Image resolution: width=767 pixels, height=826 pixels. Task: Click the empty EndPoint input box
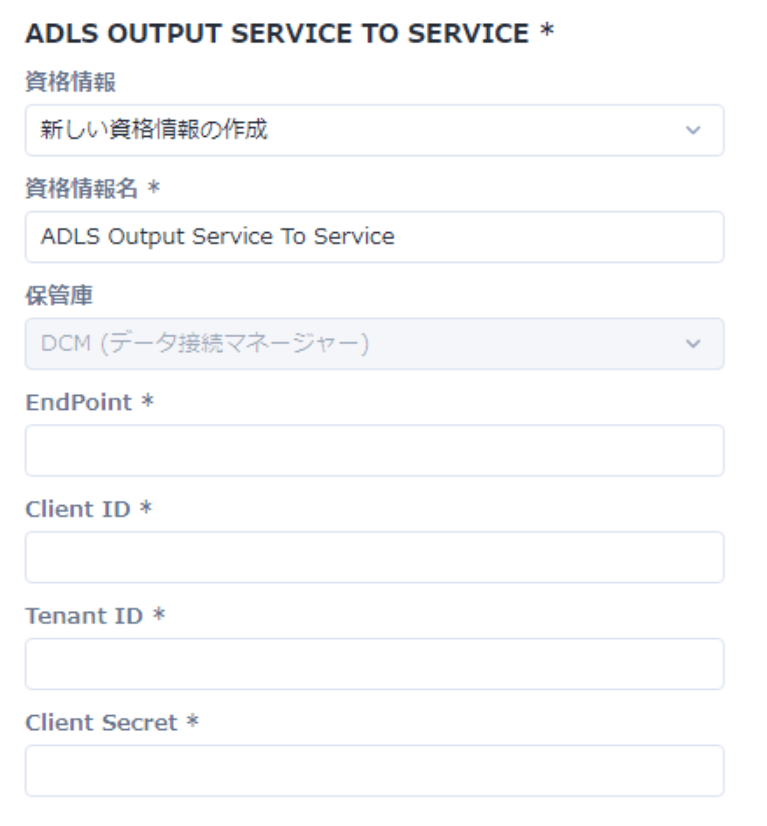tap(370, 450)
